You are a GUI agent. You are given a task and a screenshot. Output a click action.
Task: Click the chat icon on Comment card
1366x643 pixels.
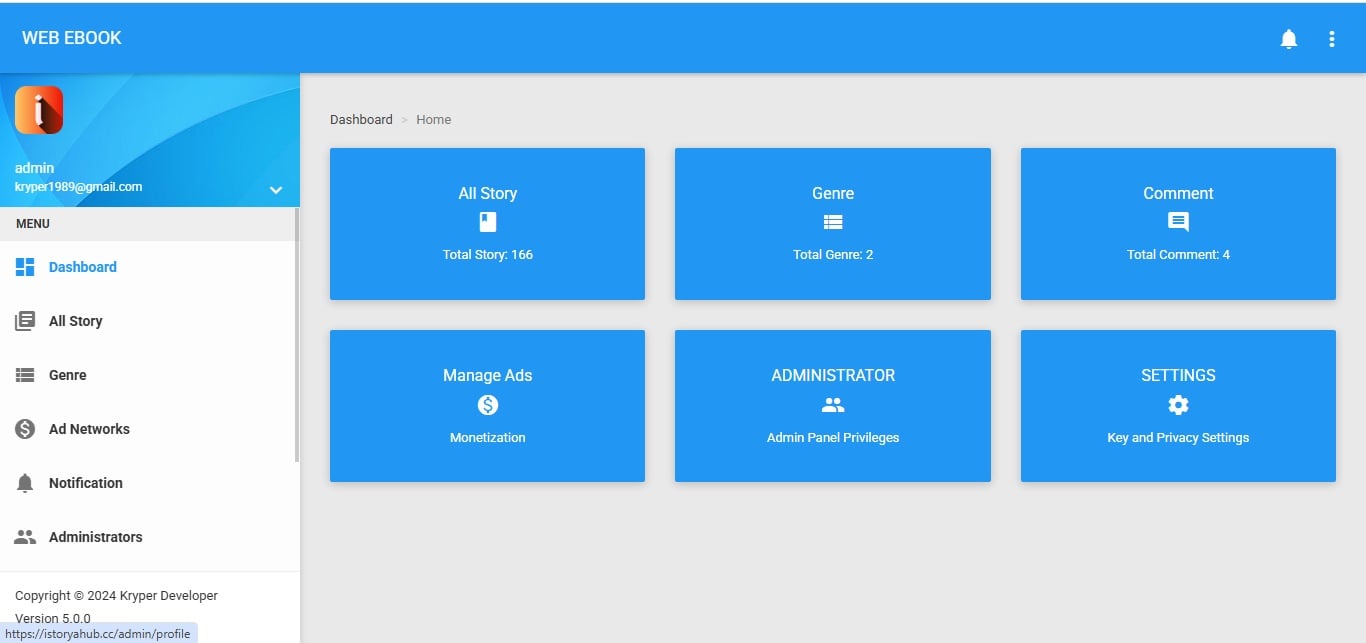click(1178, 222)
